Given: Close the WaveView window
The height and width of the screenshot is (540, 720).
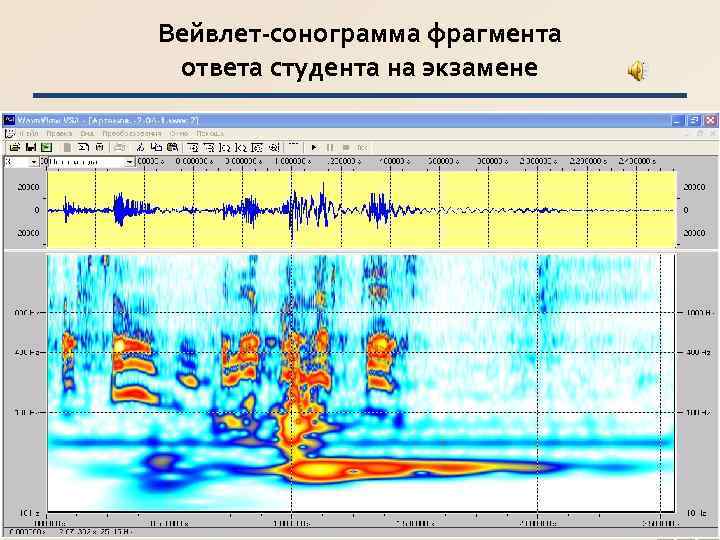Looking at the screenshot, I should [710, 120].
